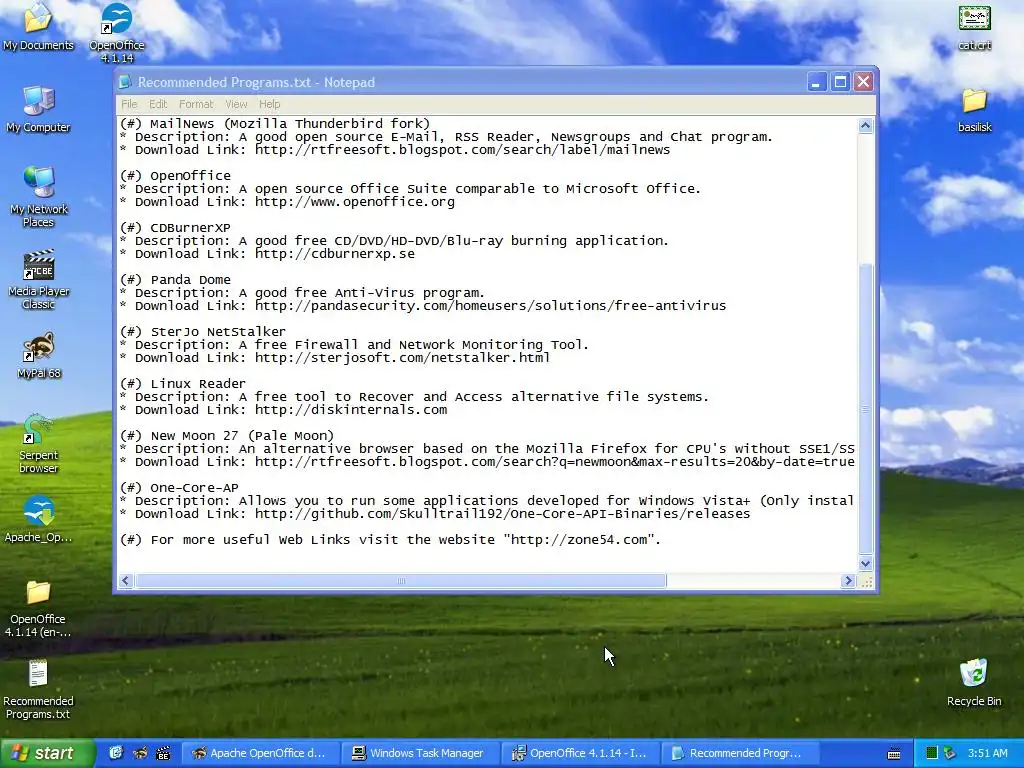This screenshot has width=1024, height=768.
Task: Click the mailnews download link text
Action: [462, 150]
